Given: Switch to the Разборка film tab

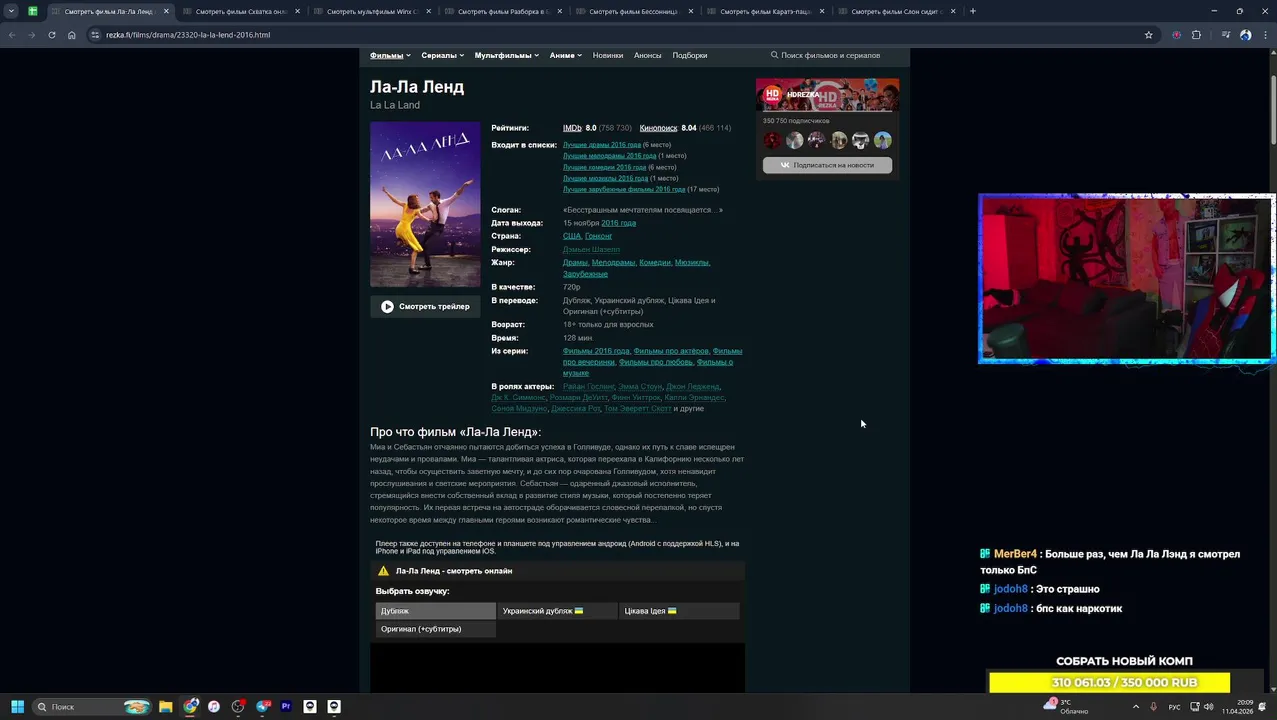Looking at the screenshot, I should click(503, 11).
